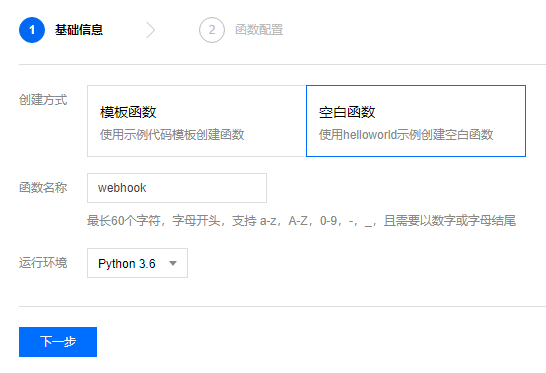Click the 下一步 button

click(58, 342)
